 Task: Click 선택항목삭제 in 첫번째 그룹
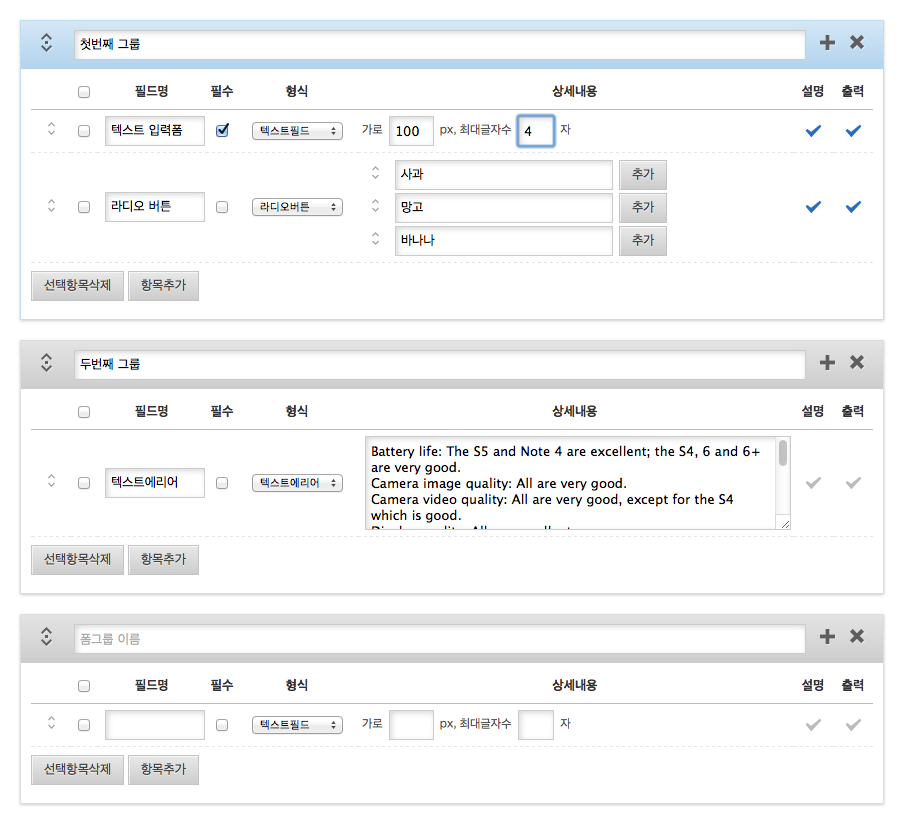pyautogui.click(x=77, y=286)
